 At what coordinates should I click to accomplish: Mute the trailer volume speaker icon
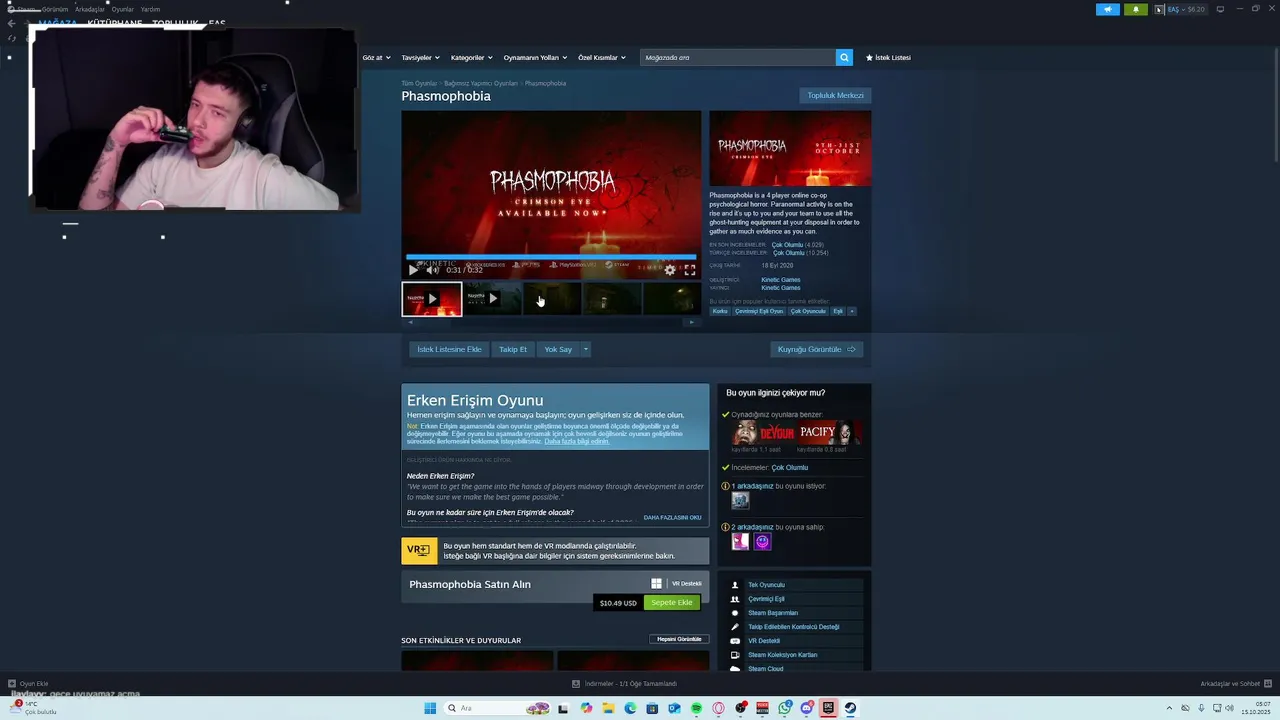(x=432, y=270)
